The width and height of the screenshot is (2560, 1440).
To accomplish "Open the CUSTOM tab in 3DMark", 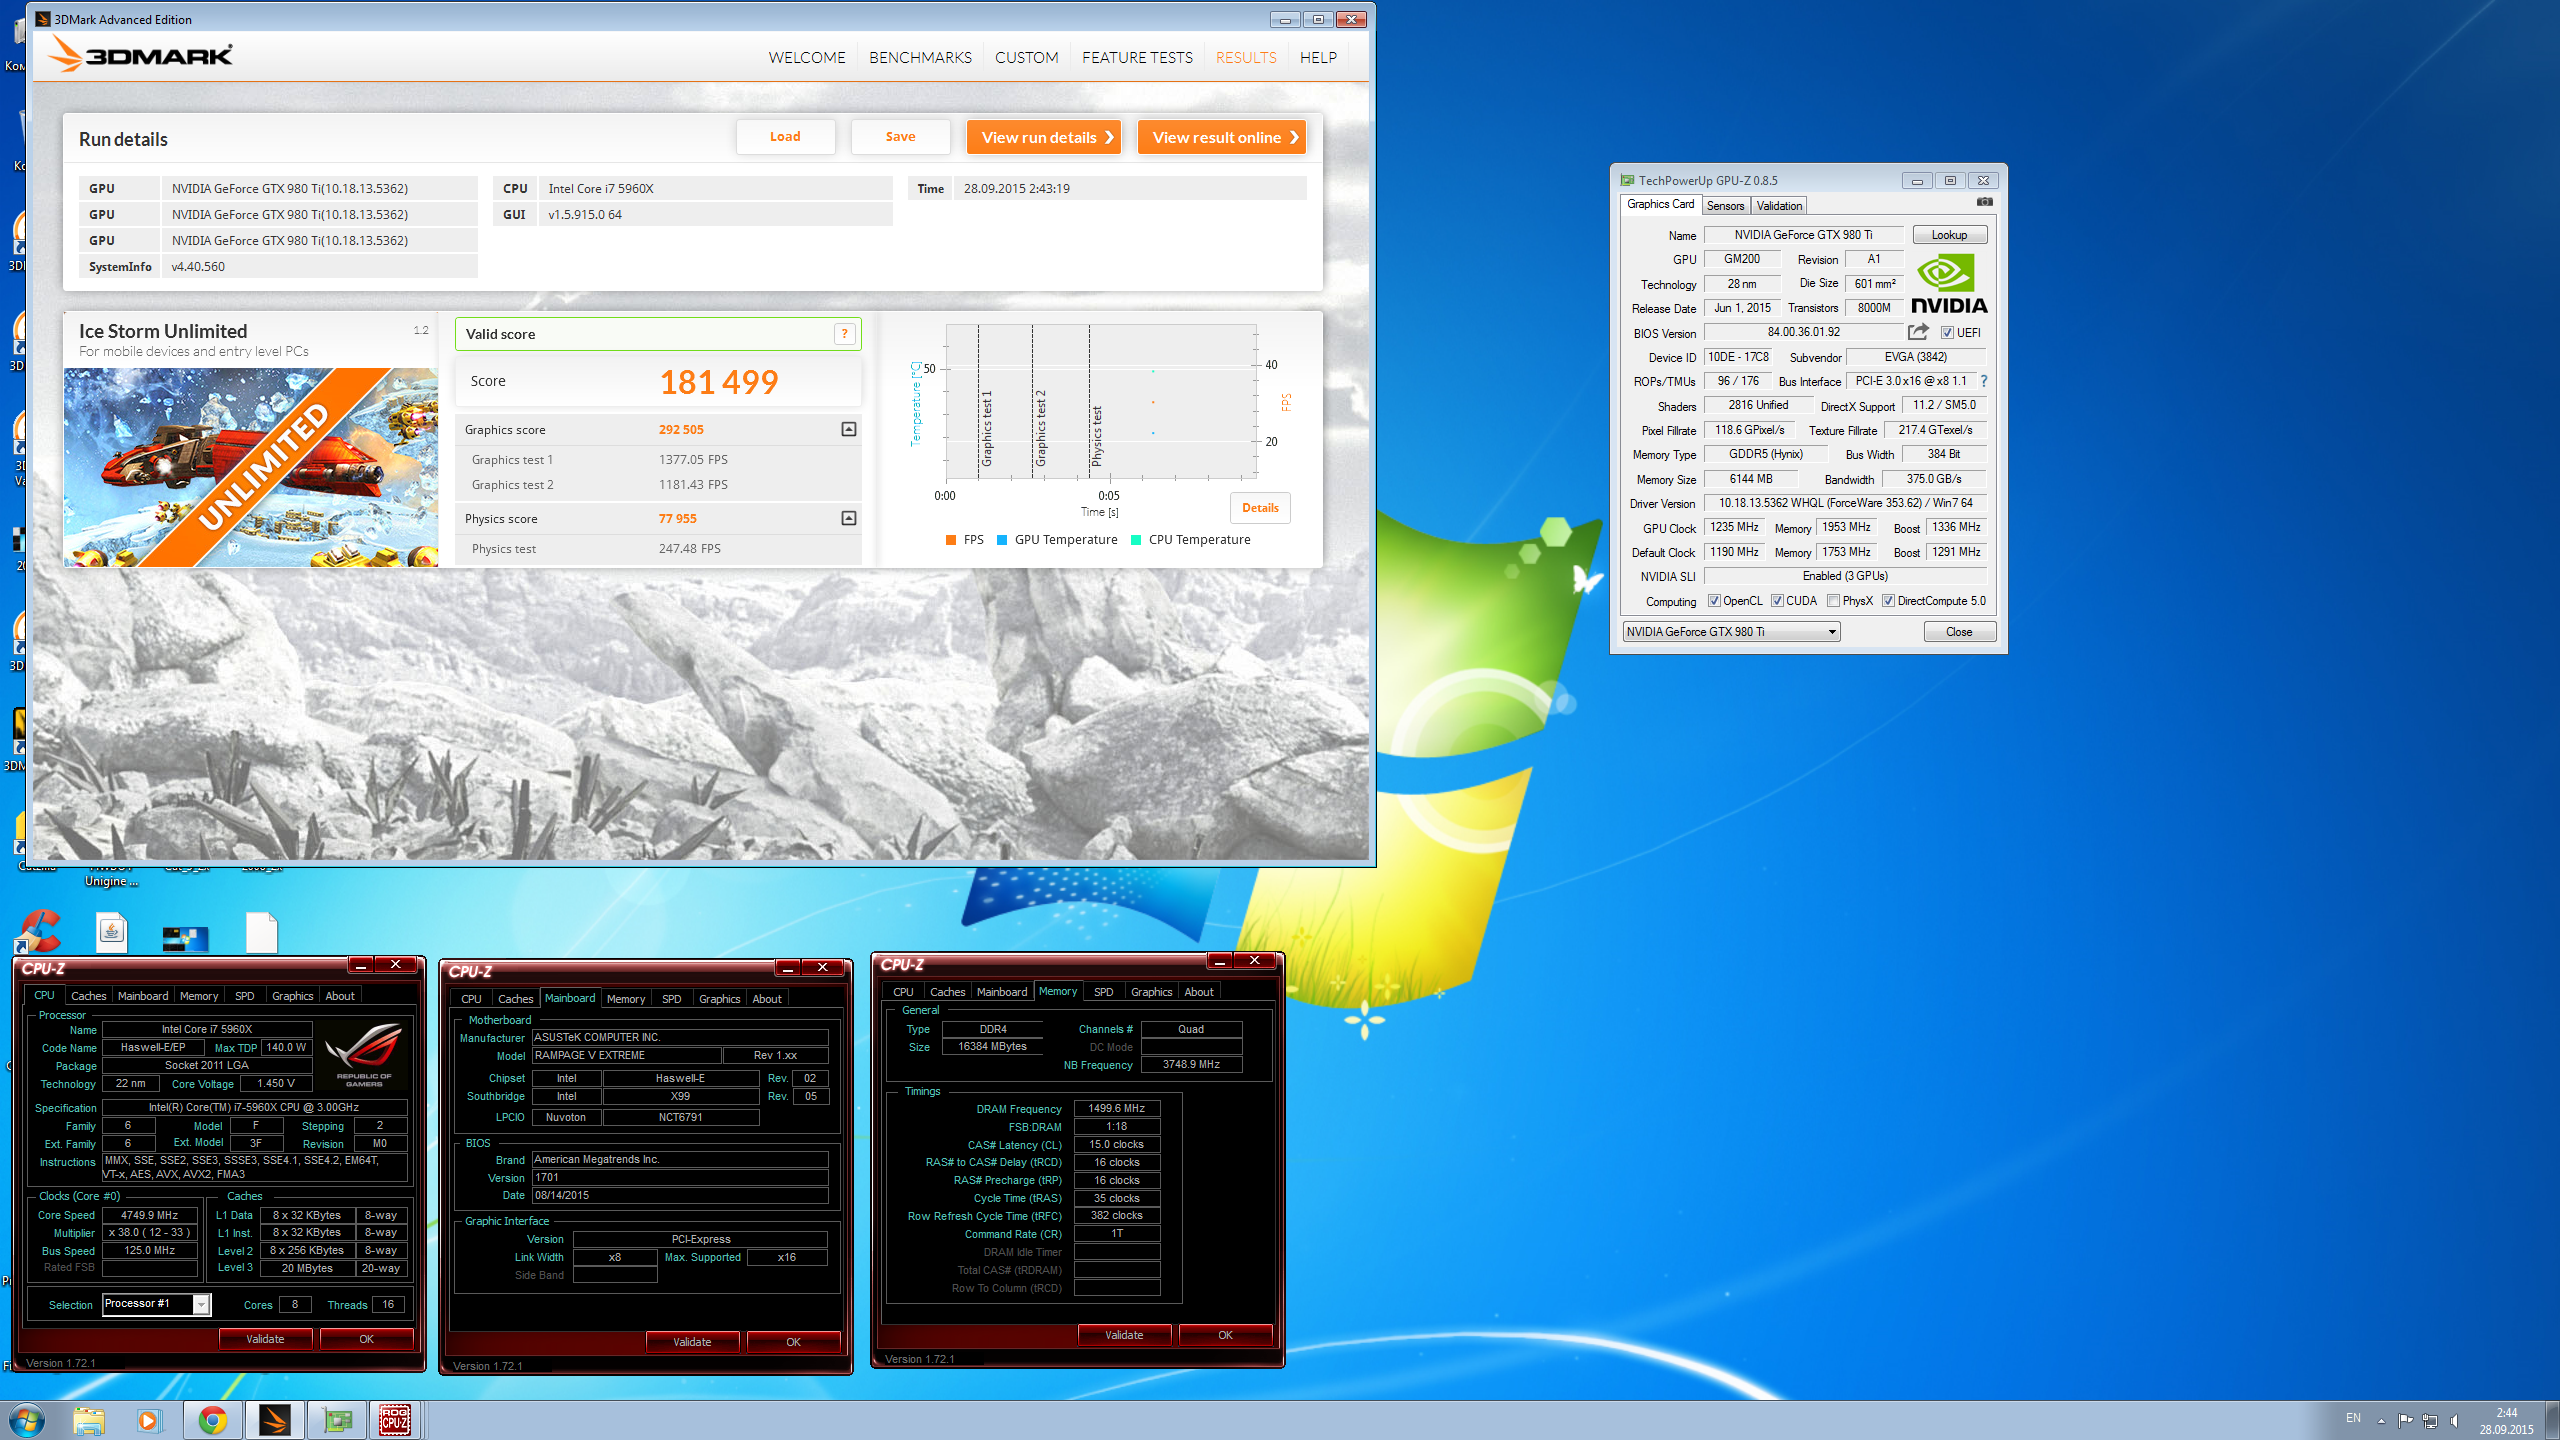I will 1026,57.
